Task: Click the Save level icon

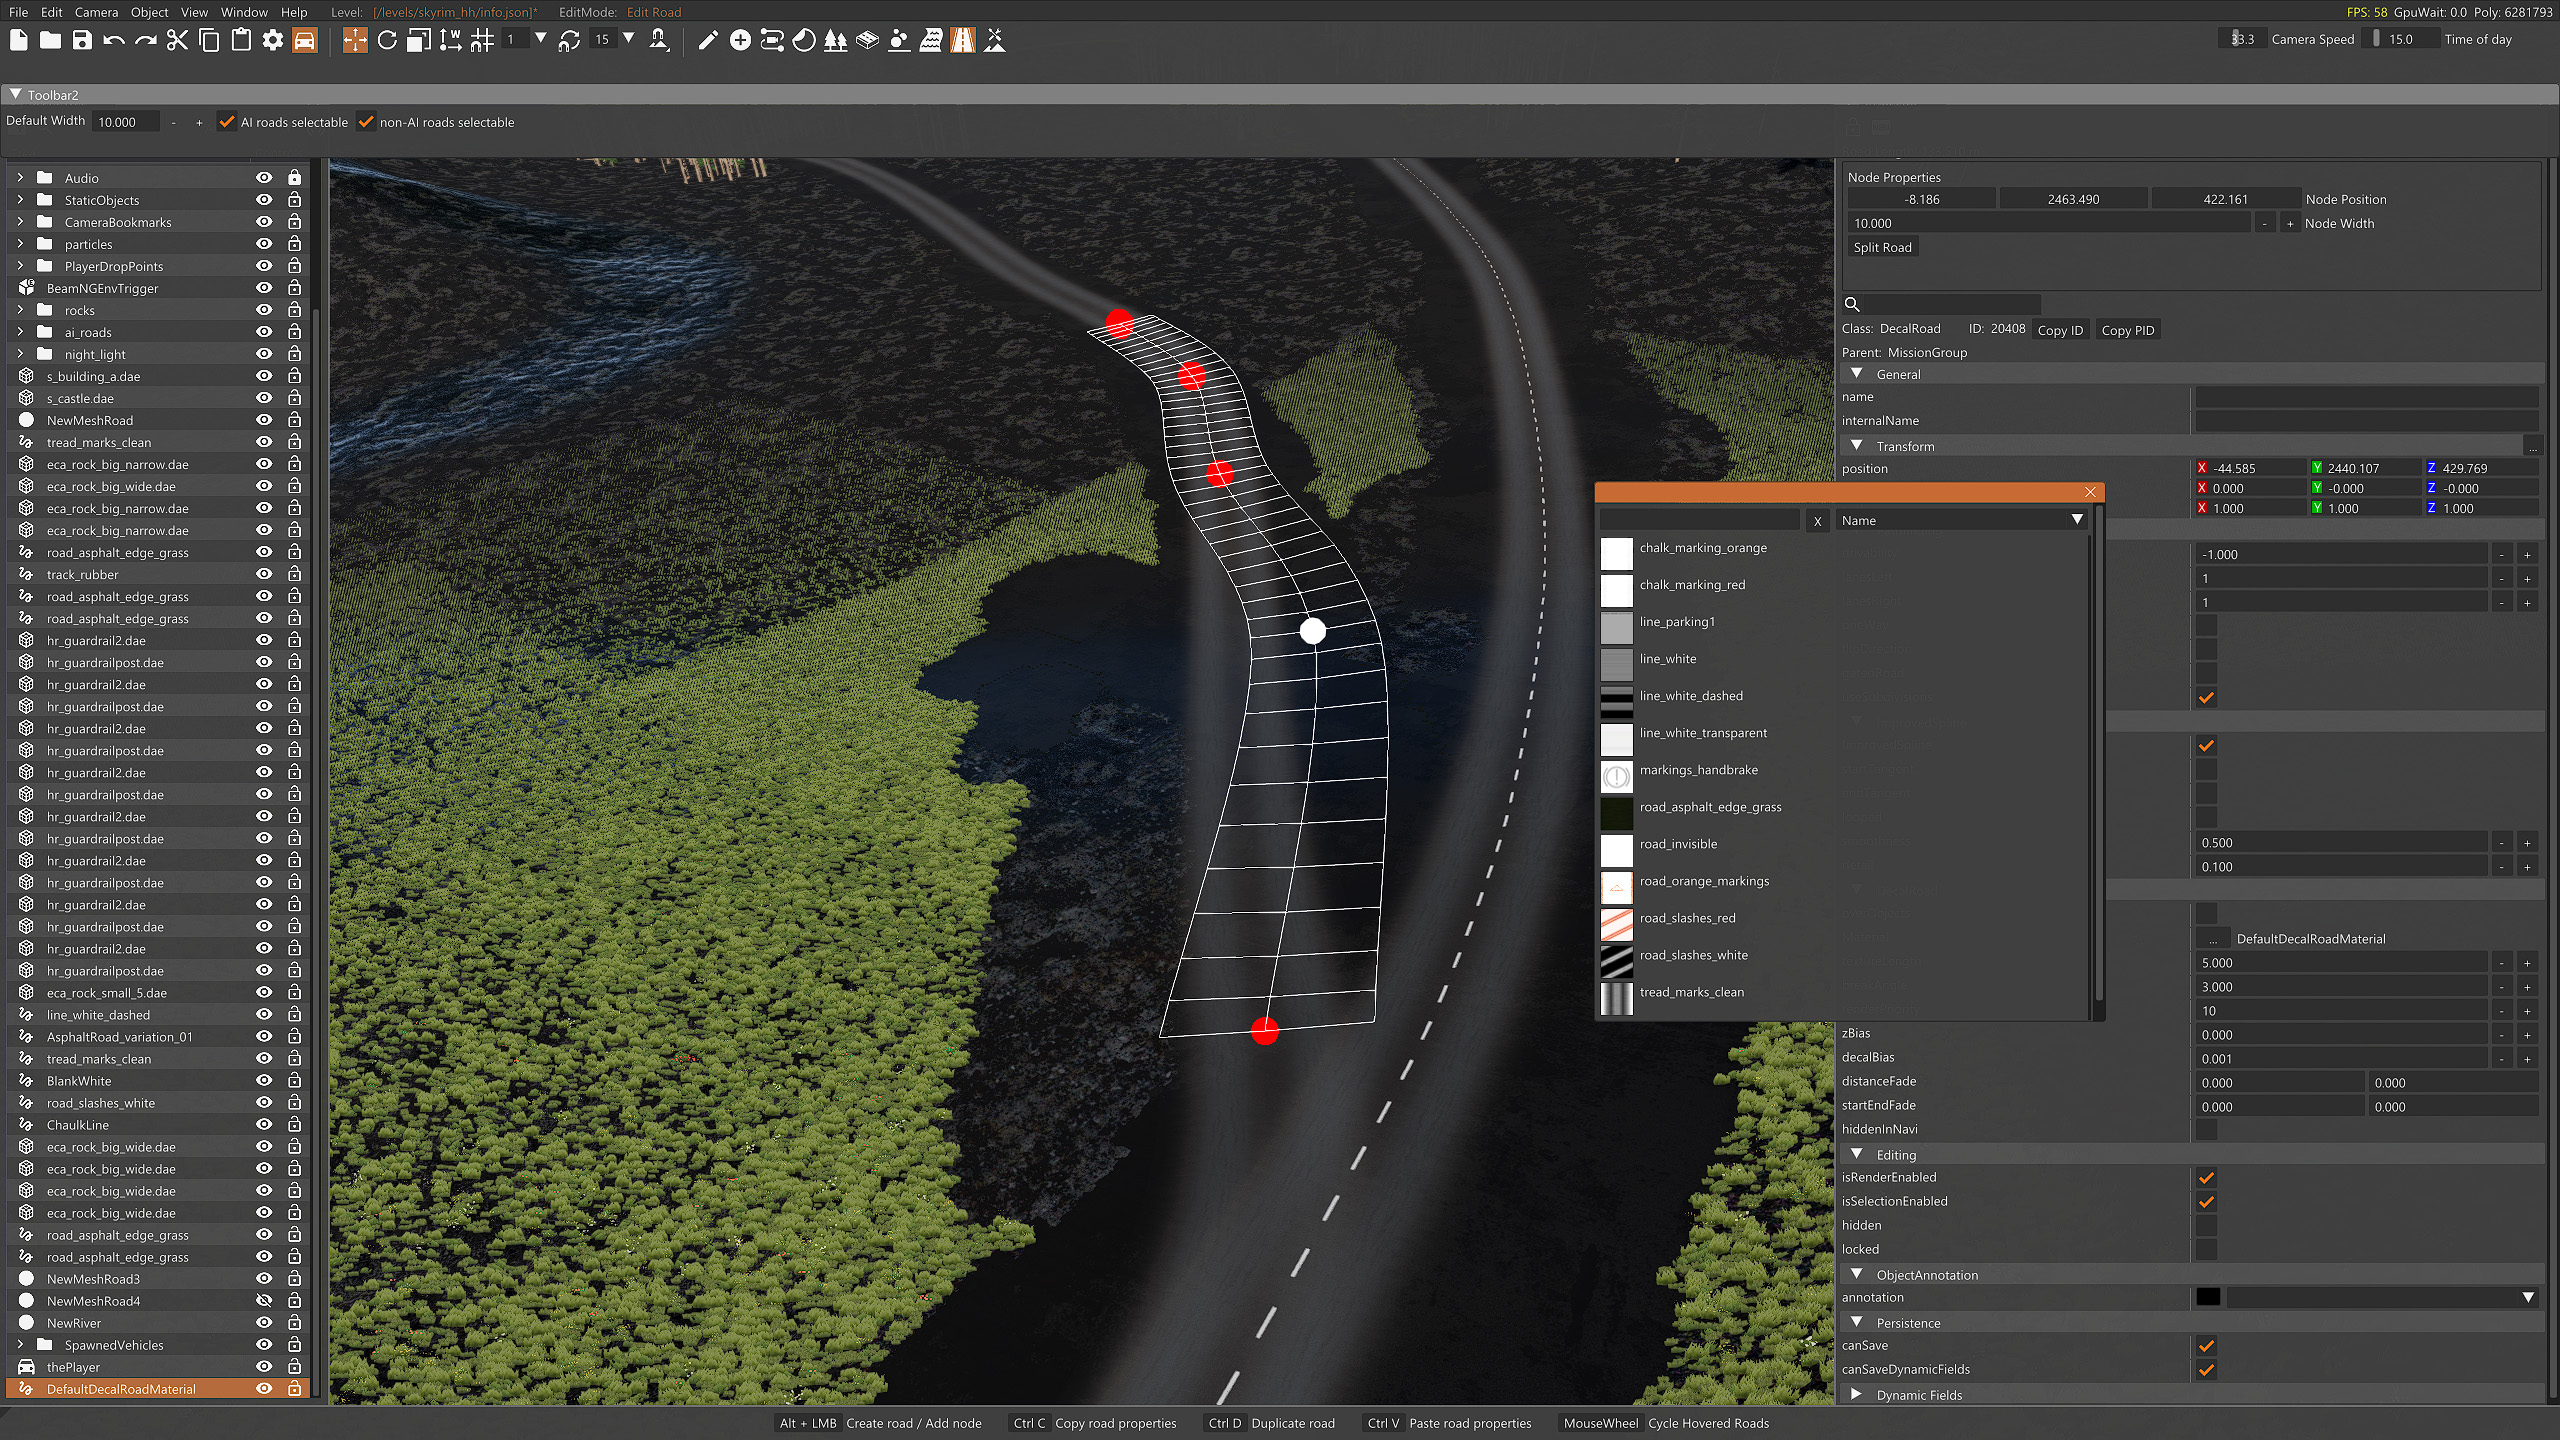Action: point(82,40)
